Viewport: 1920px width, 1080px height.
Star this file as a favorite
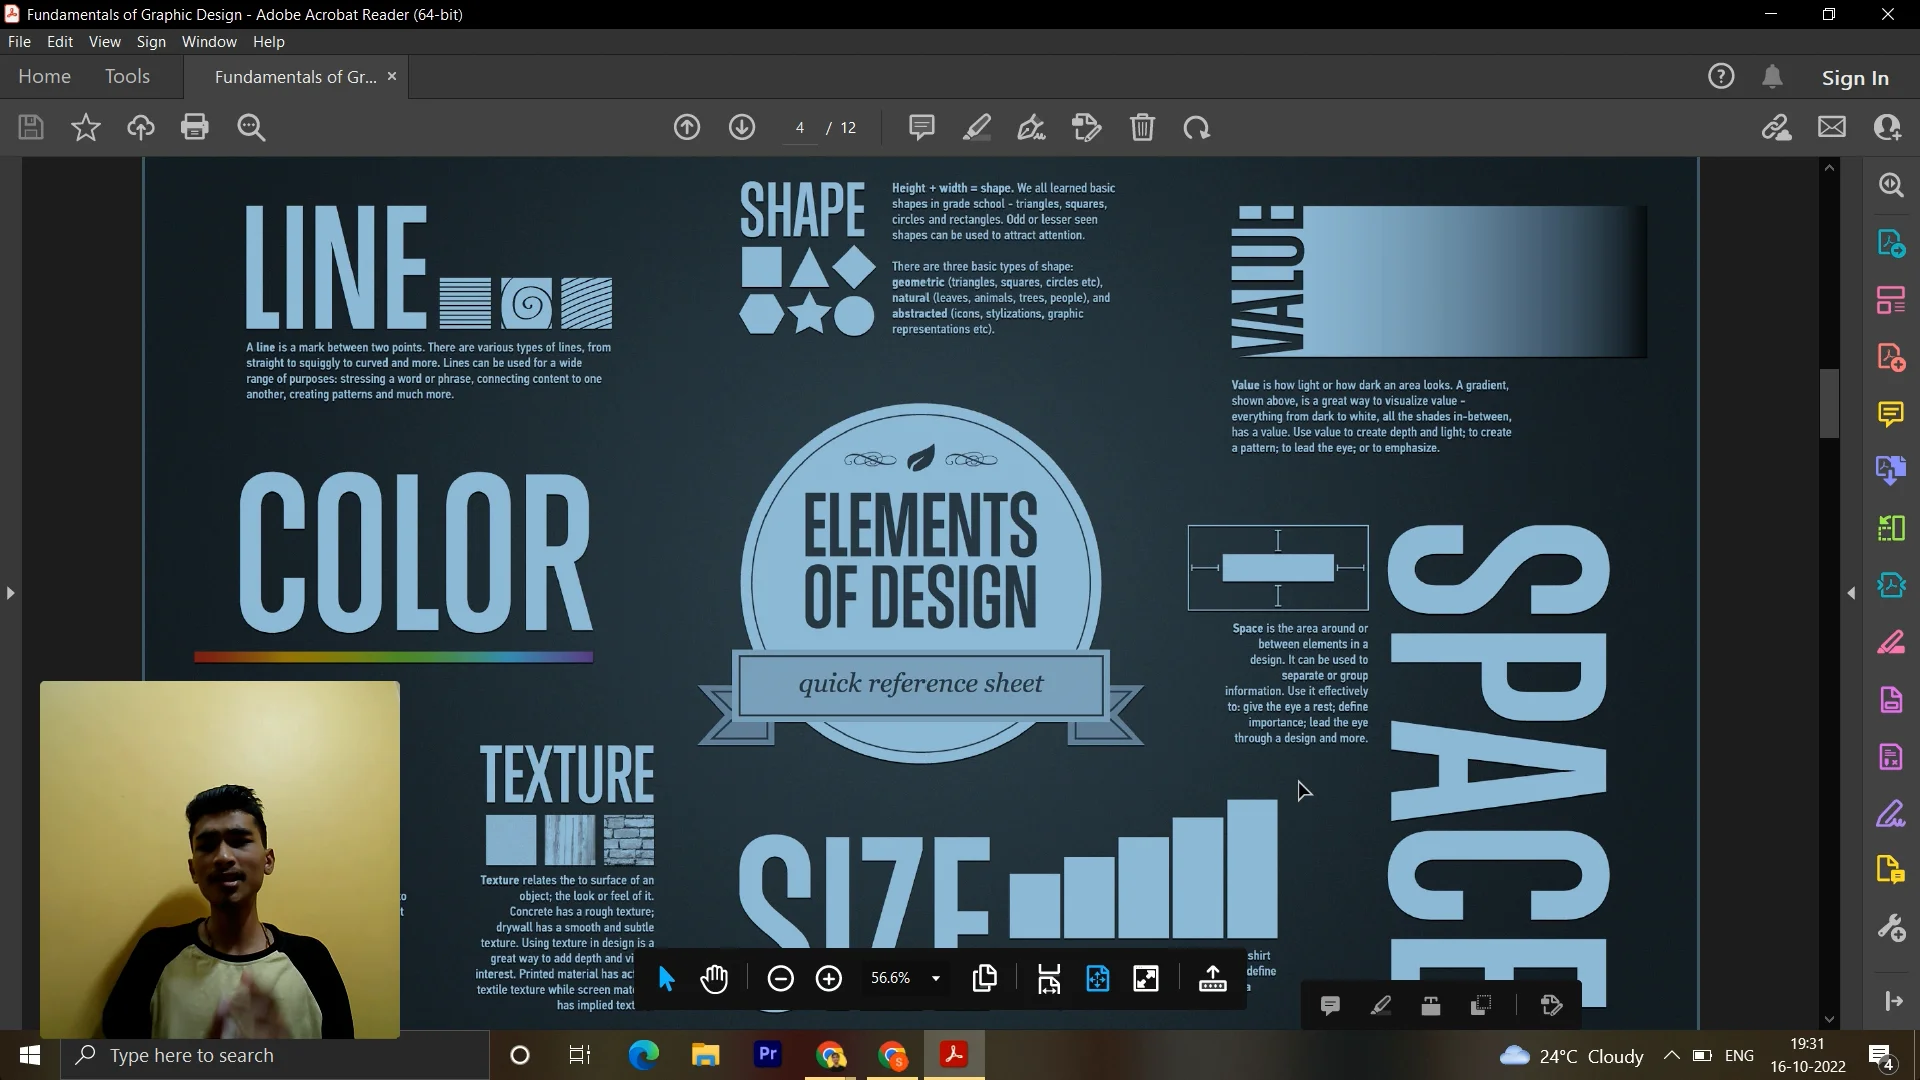[x=86, y=127]
